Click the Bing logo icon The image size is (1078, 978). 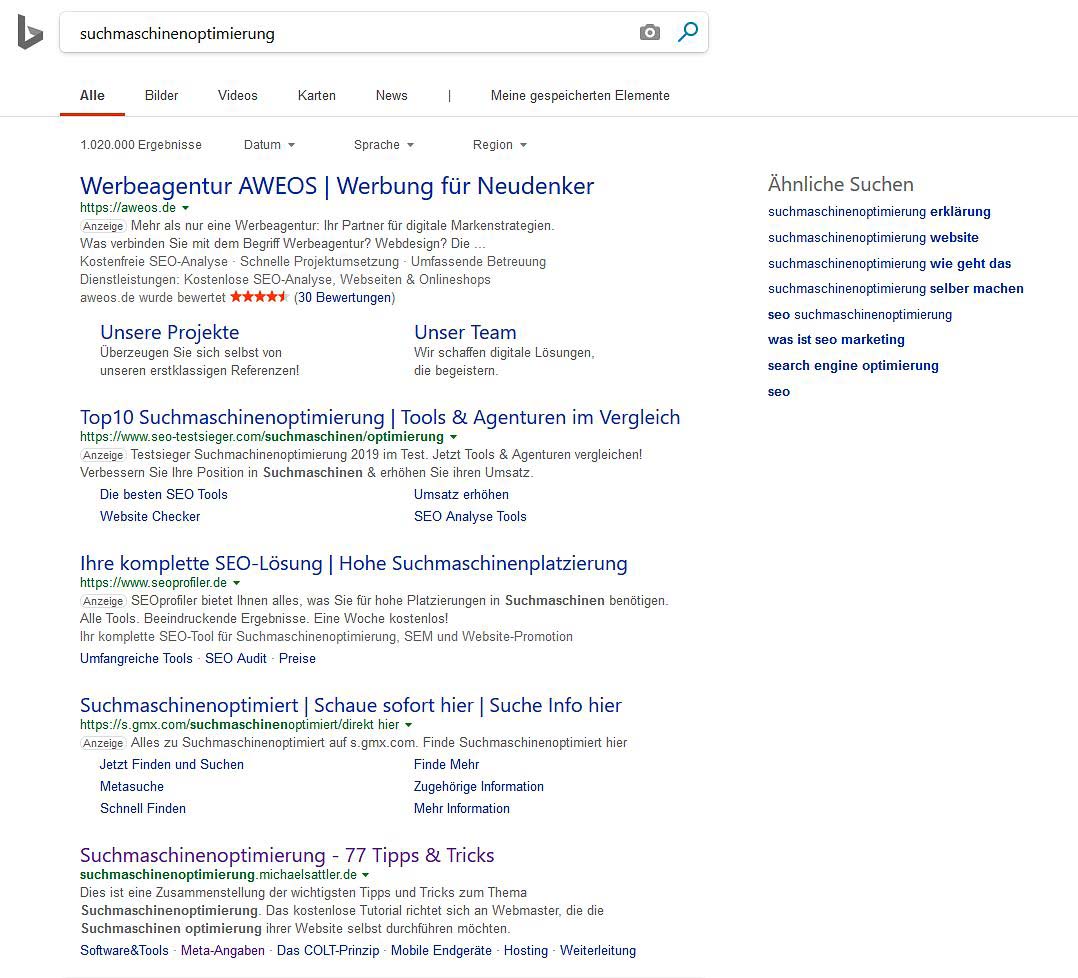point(30,32)
